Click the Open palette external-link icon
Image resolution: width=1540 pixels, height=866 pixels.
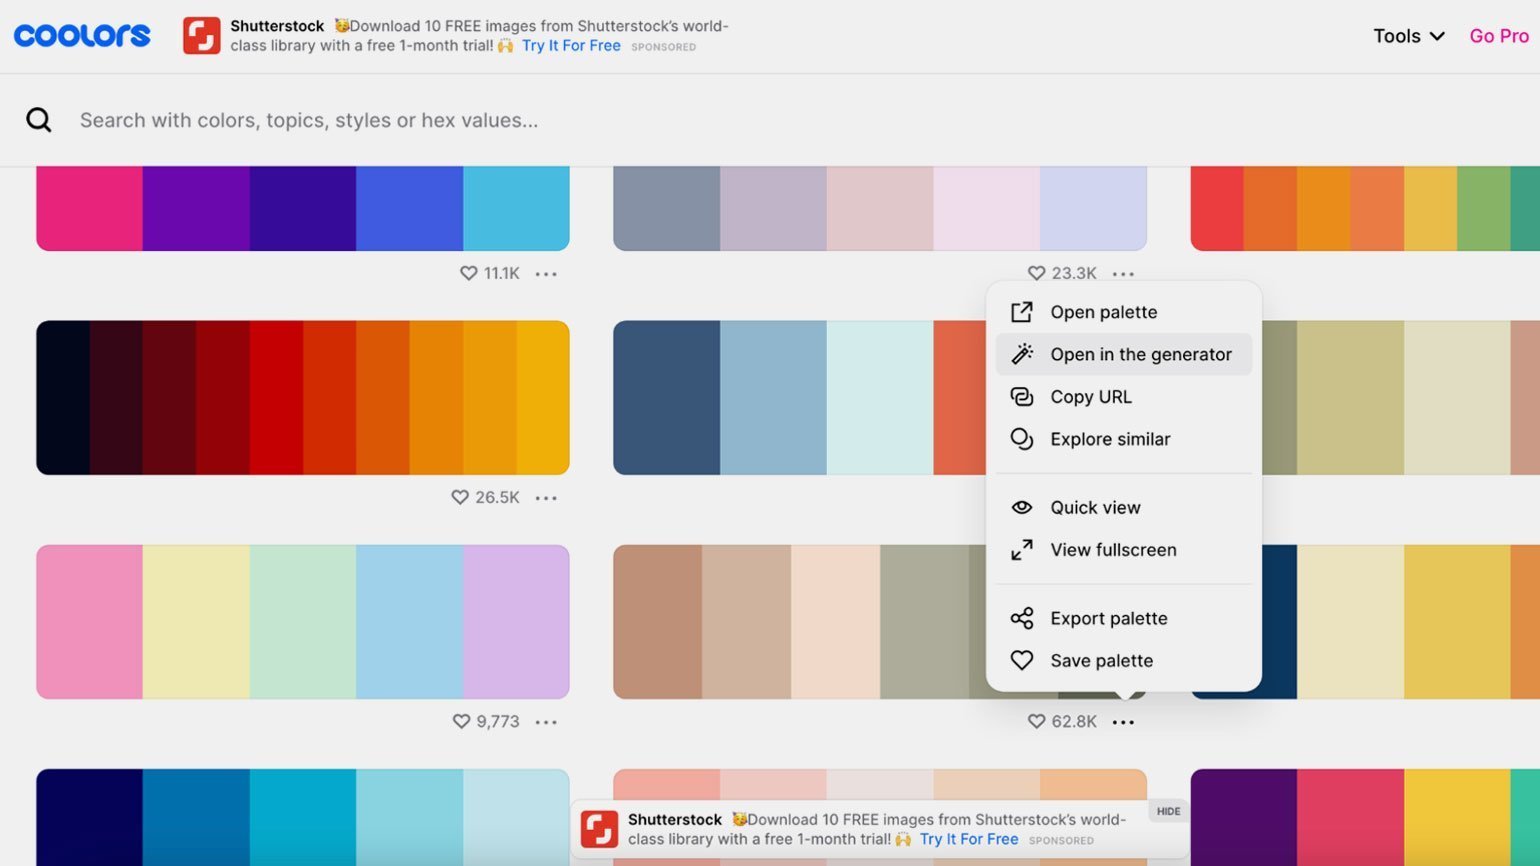coord(1021,312)
